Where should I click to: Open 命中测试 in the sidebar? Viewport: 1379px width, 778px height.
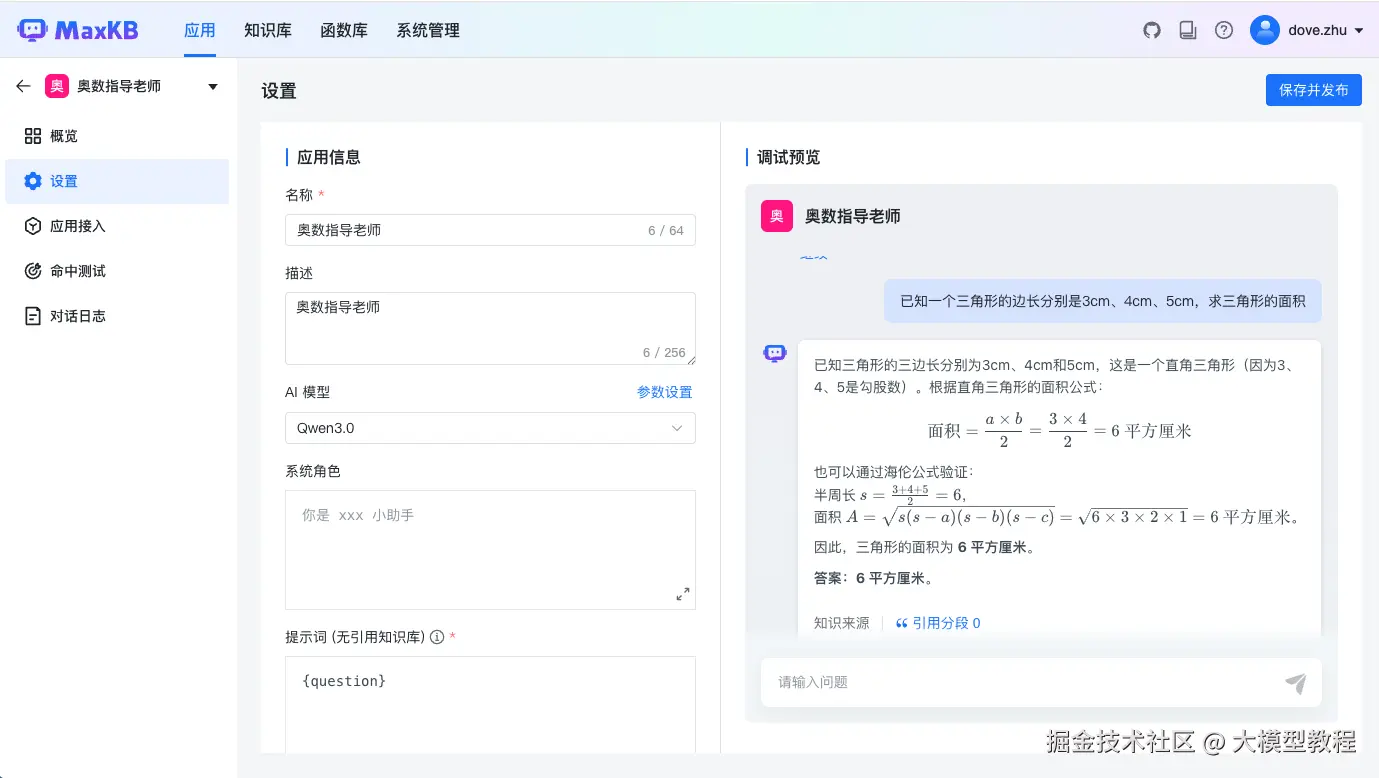coord(78,271)
